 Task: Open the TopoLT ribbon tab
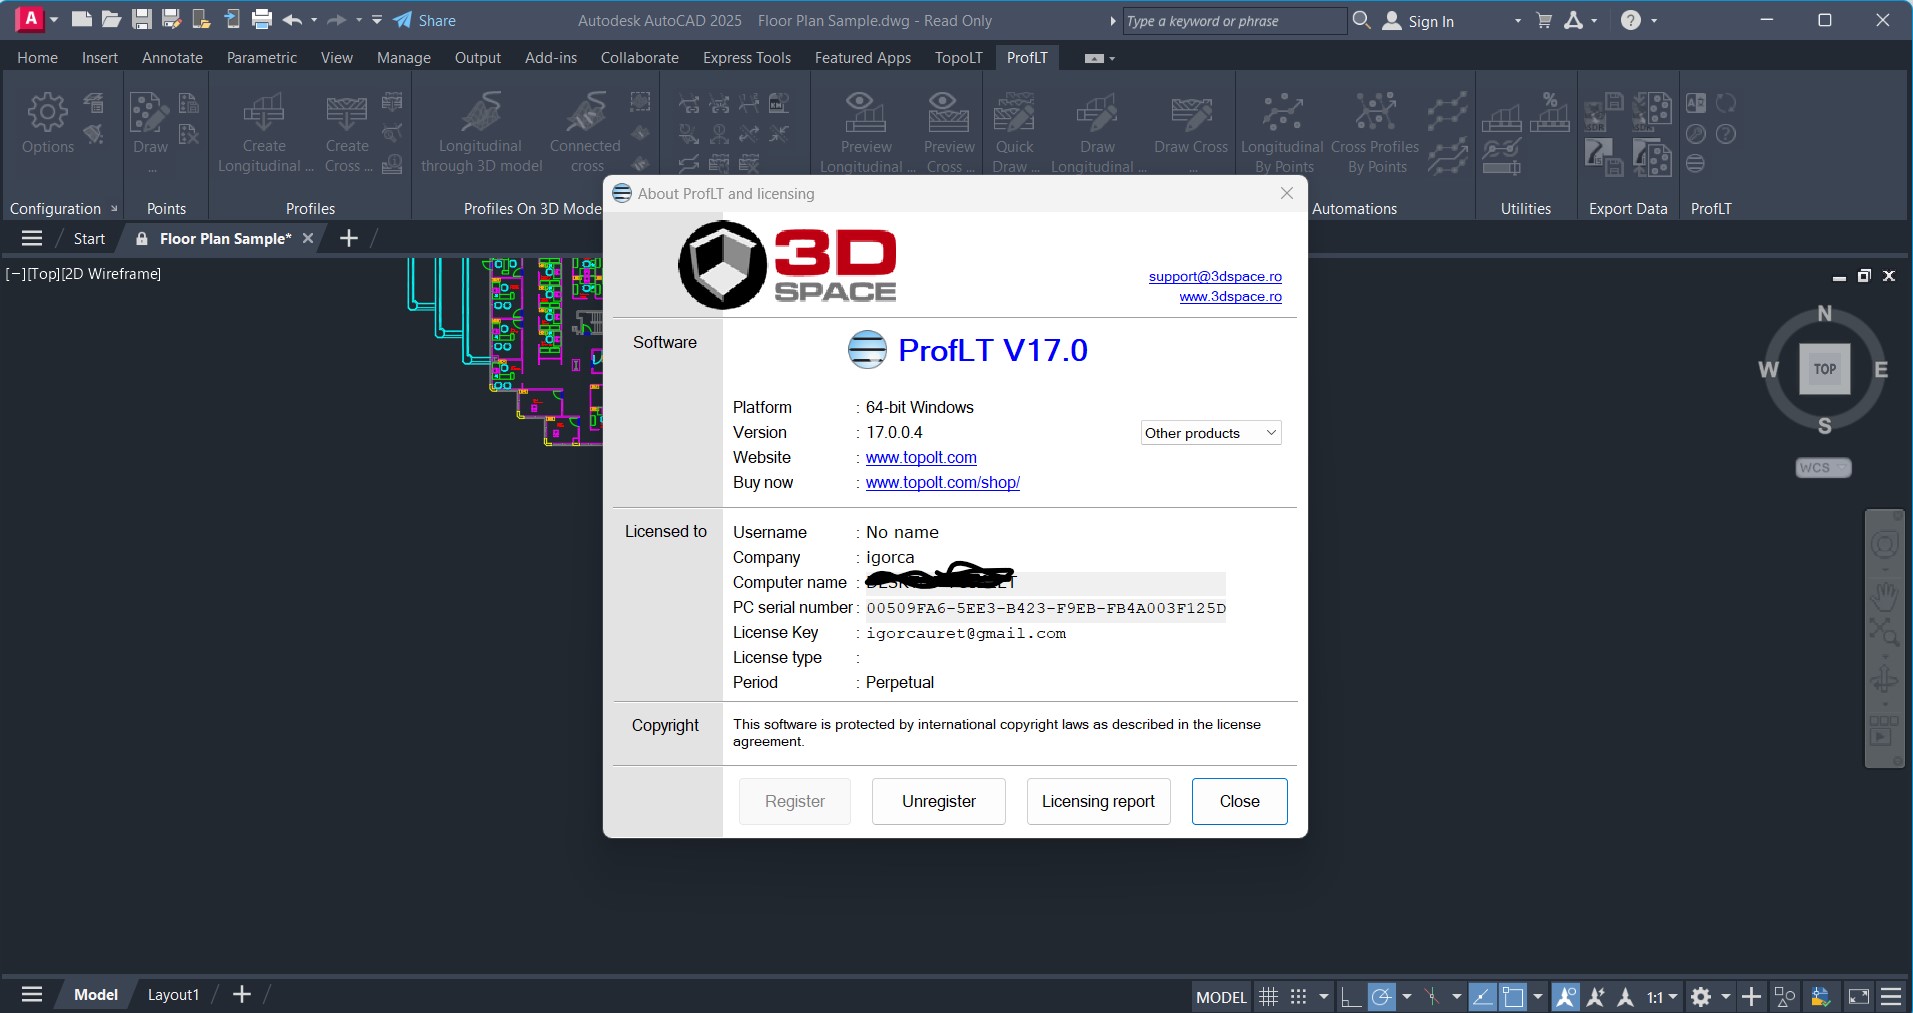point(959,58)
